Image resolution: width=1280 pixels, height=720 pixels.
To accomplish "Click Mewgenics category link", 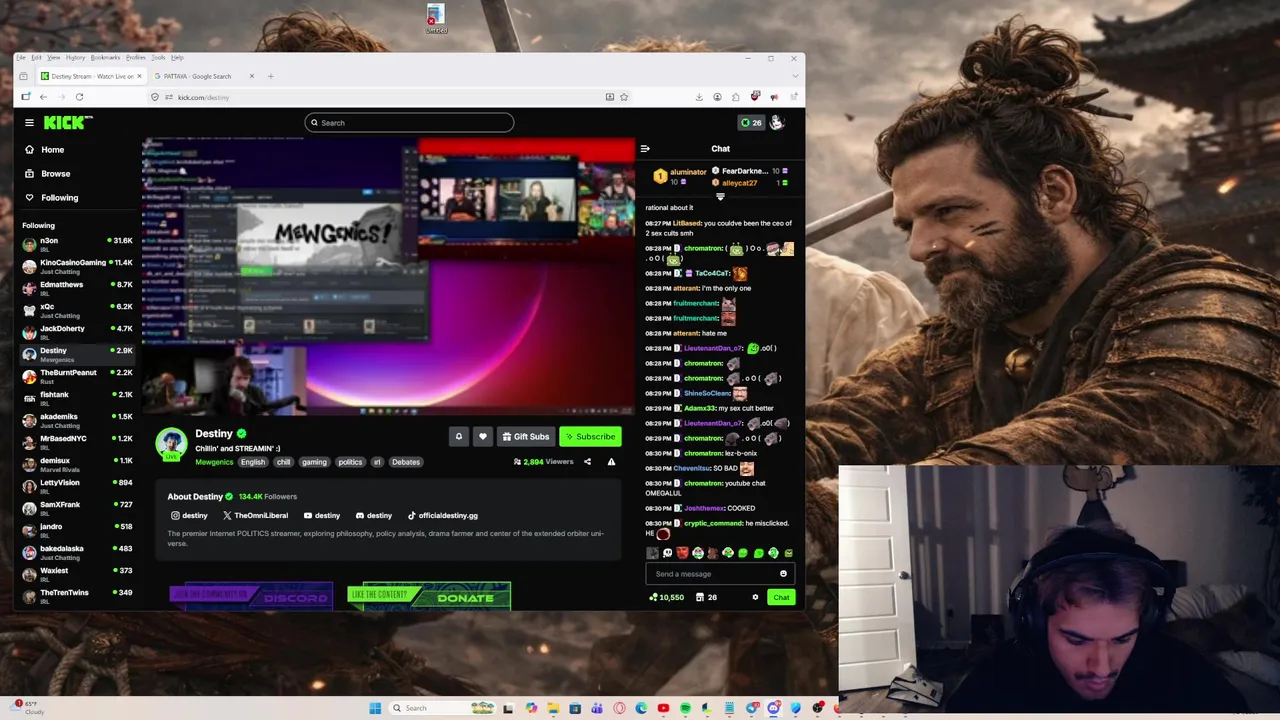I will tap(214, 462).
